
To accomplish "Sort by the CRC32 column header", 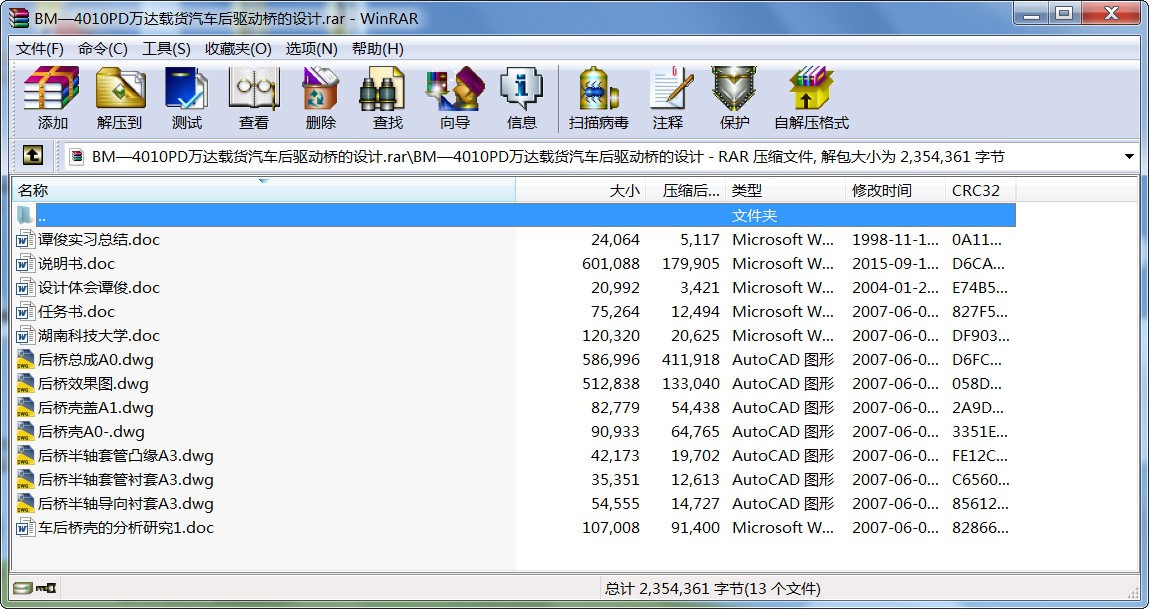I will click(x=980, y=191).
